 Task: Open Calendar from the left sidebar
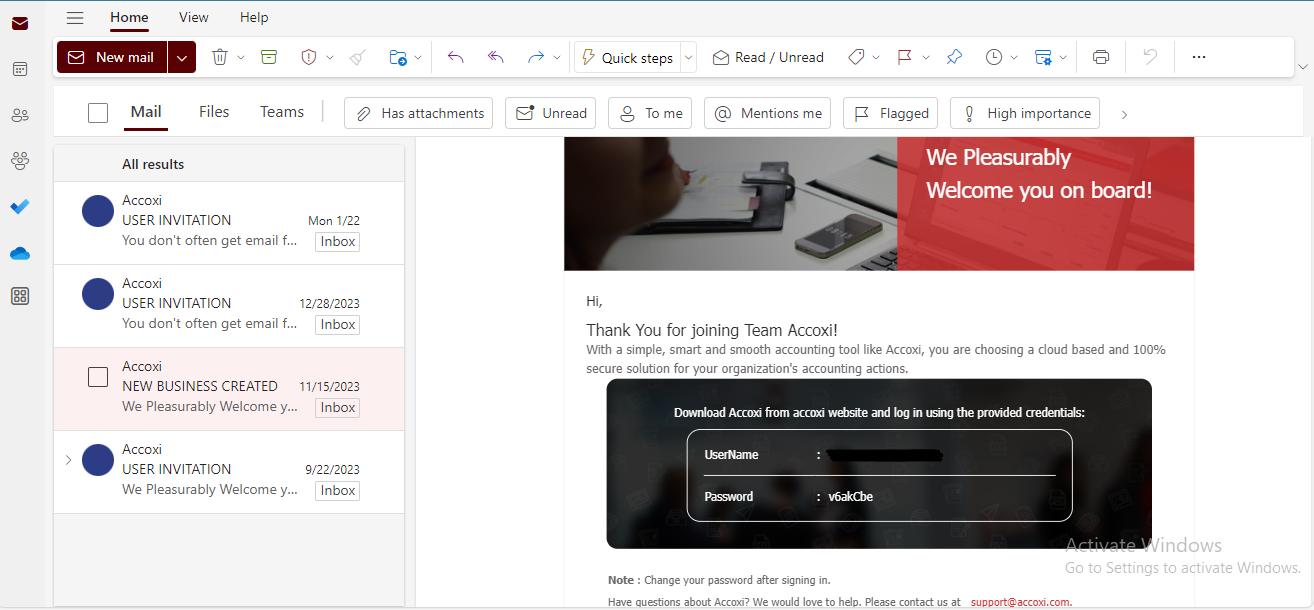[x=20, y=69]
